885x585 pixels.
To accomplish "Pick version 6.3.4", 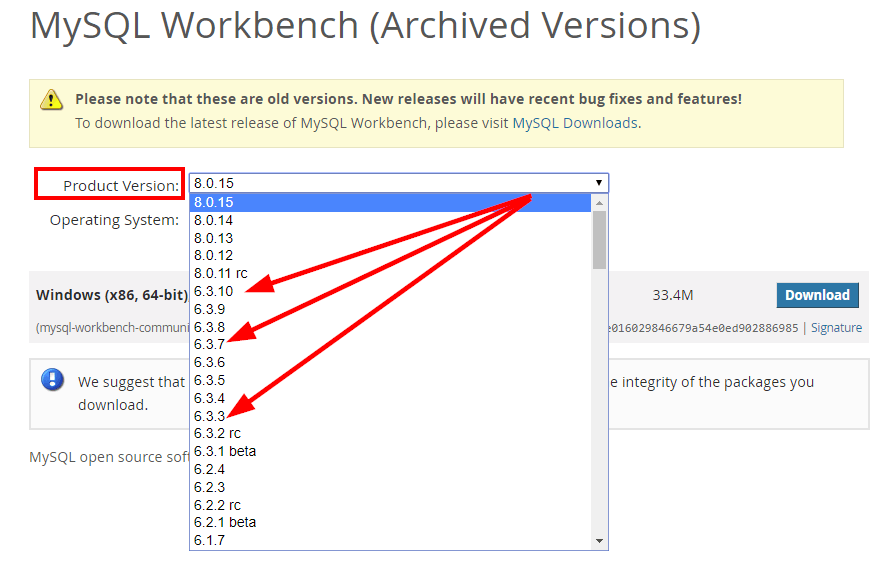I will (x=390, y=399).
